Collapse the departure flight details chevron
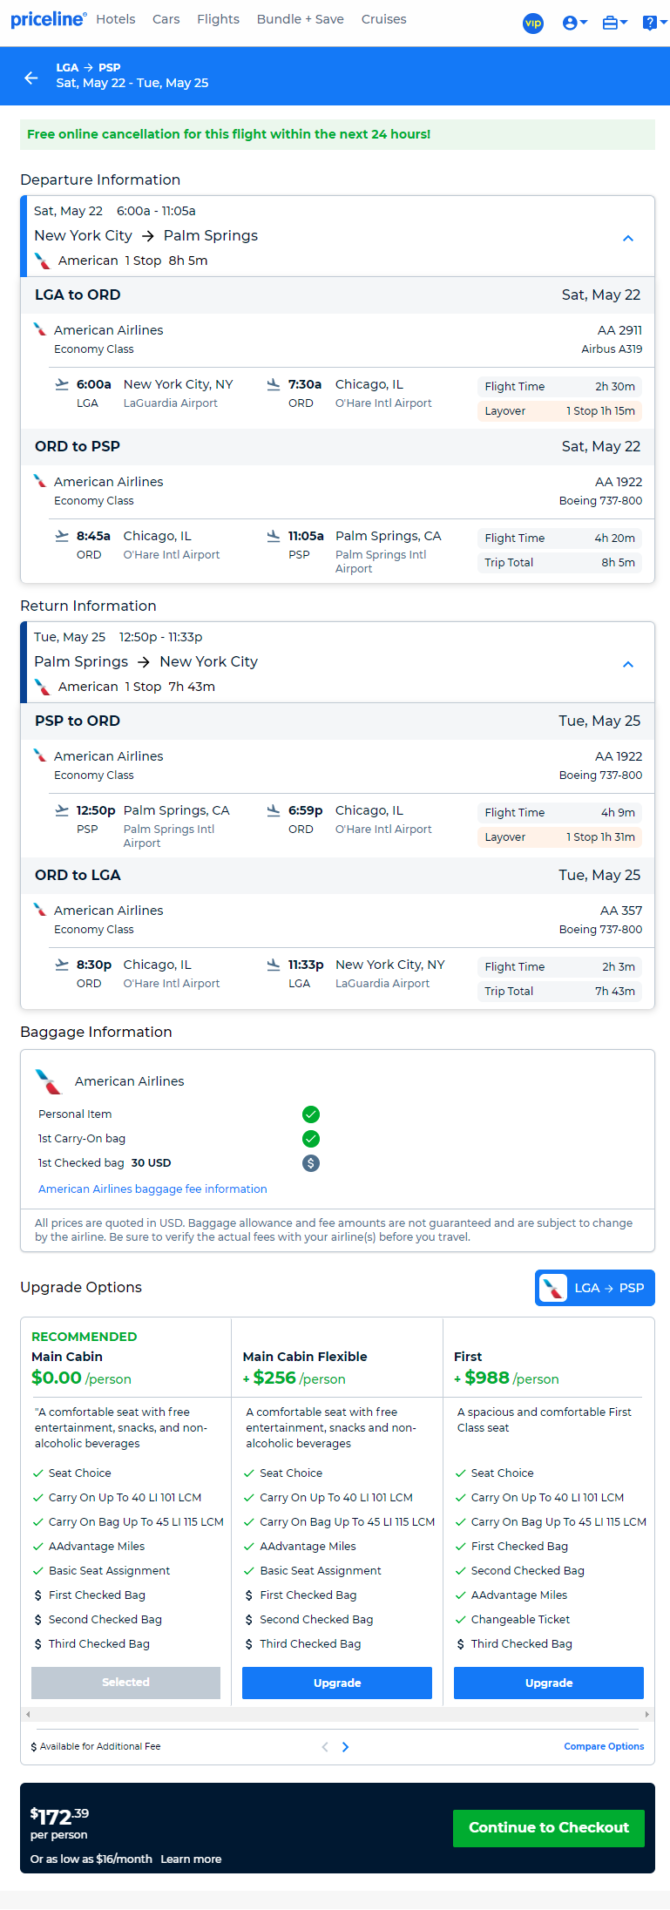The width and height of the screenshot is (670, 1910). click(x=628, y=238)
